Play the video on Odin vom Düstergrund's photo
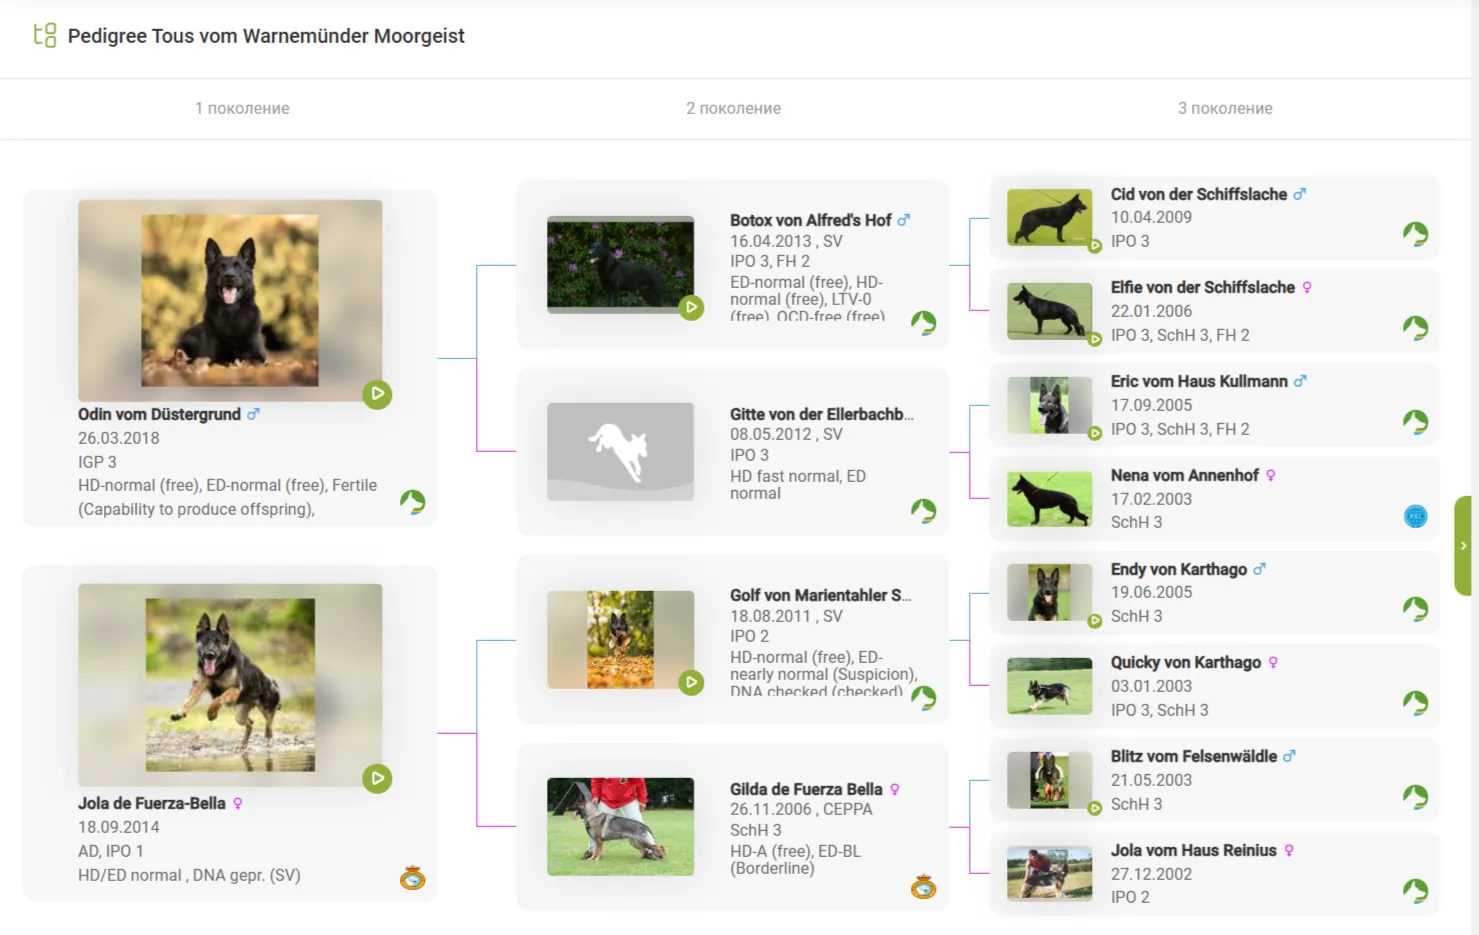1479x935 pixels. (377, 394)
